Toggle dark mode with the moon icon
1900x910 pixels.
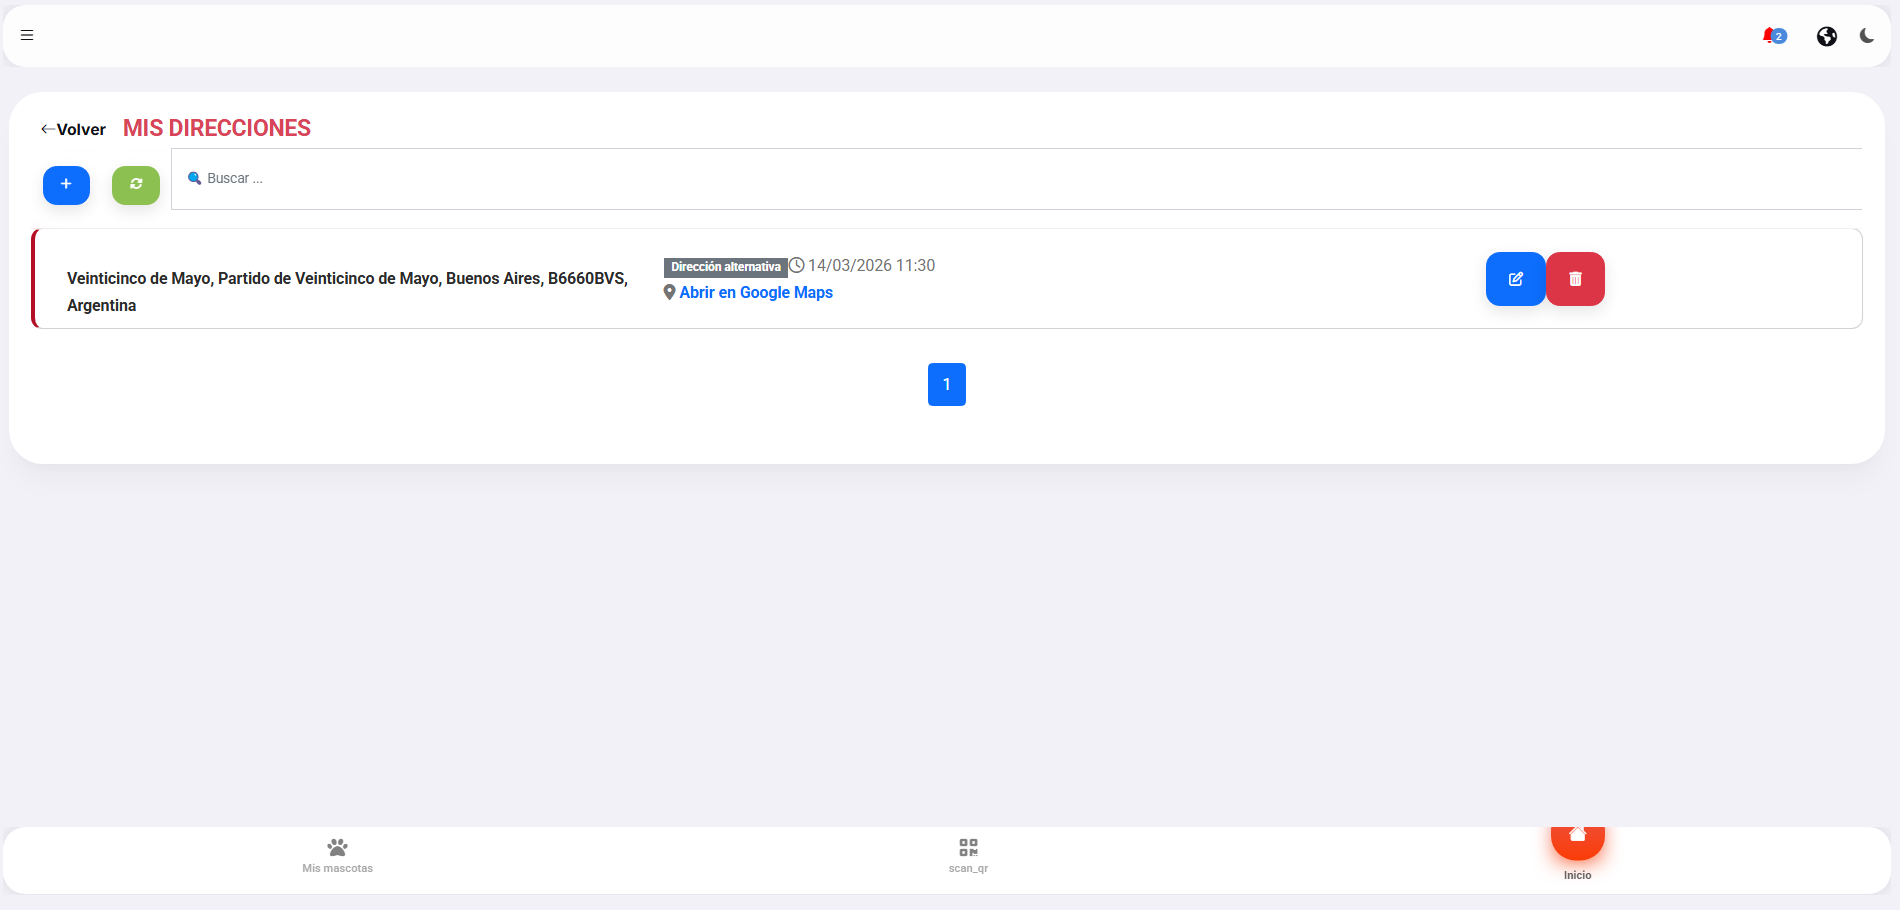1866,36
